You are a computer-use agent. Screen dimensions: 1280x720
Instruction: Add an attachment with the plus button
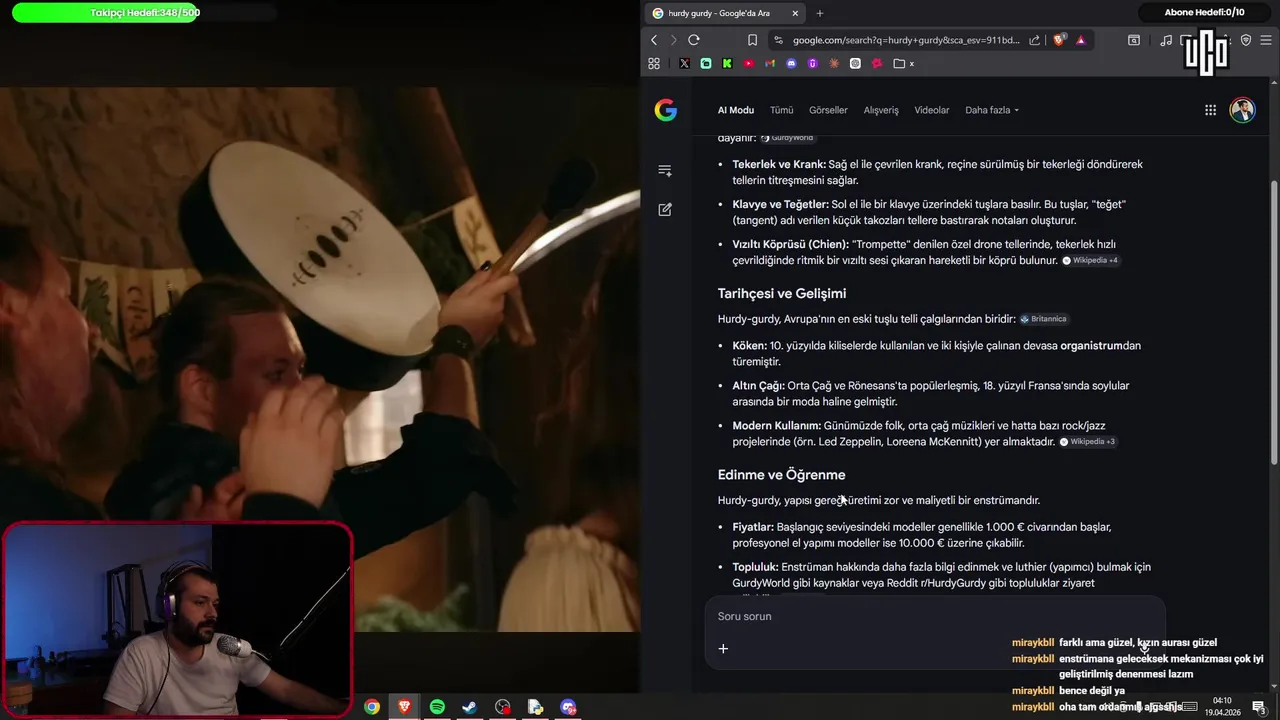click(x=723, y=648)
